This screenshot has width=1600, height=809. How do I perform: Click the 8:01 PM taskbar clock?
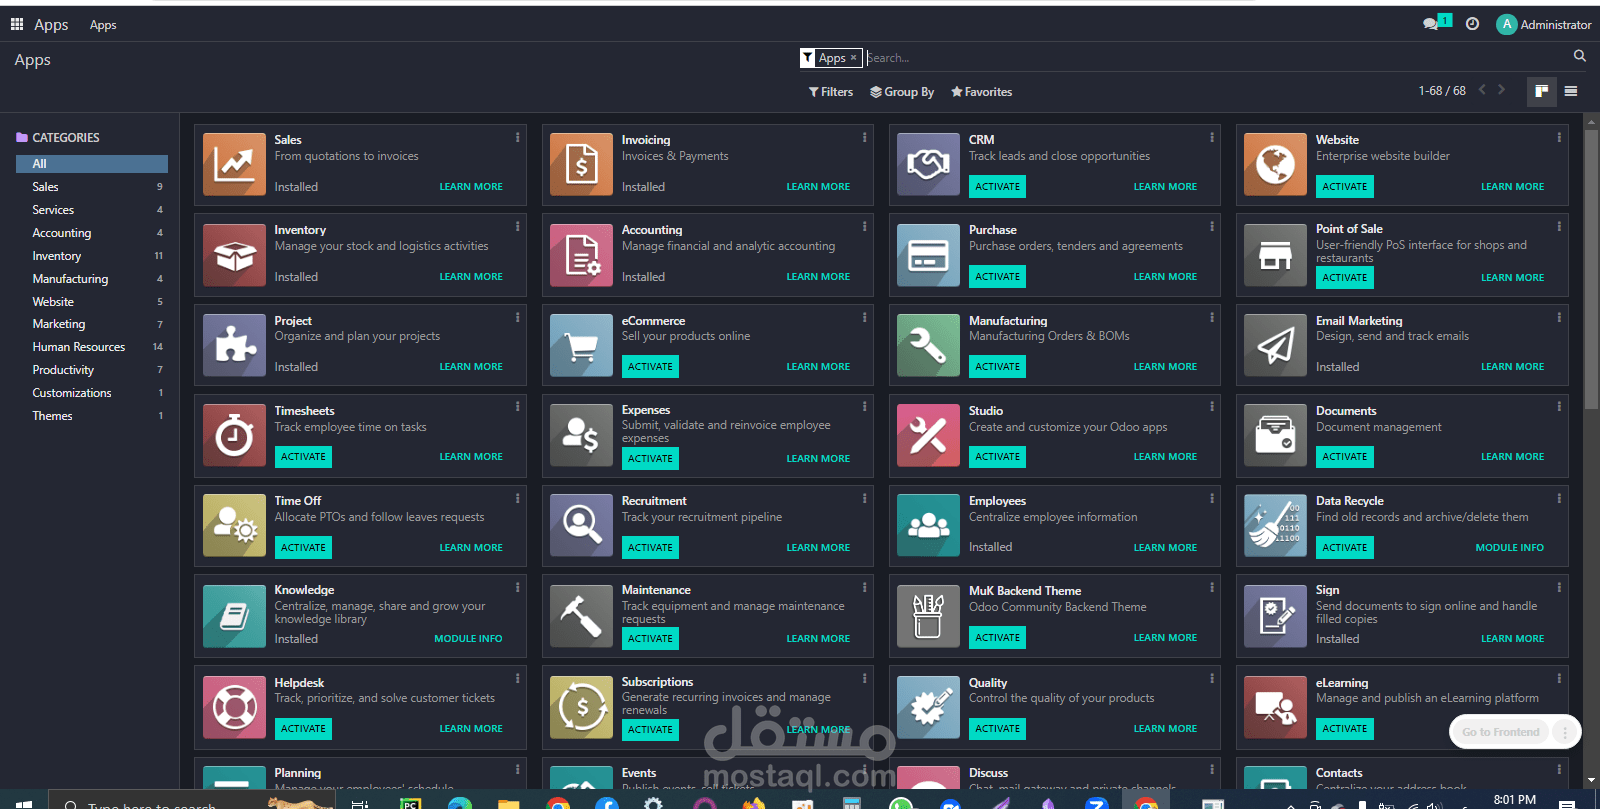(x=1514, y=800)
